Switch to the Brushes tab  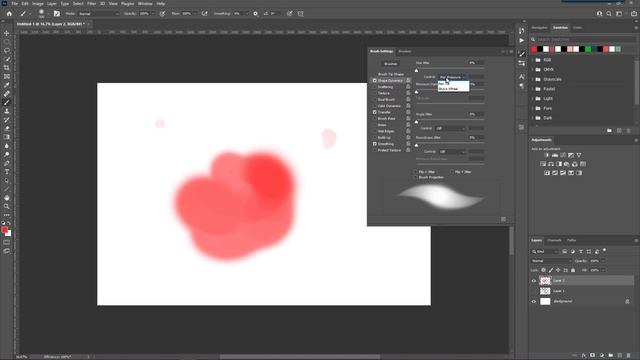[404, 51]
